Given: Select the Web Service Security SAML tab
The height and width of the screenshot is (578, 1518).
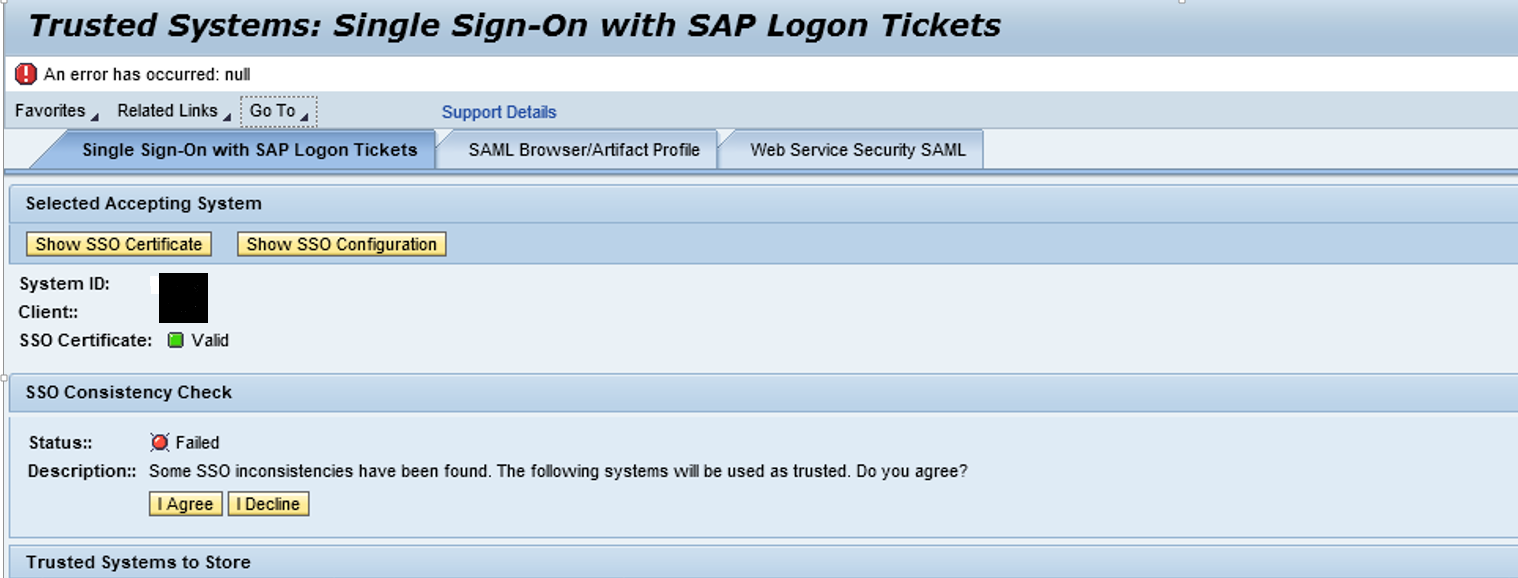Looking at the screenshot, I should 858,150.
